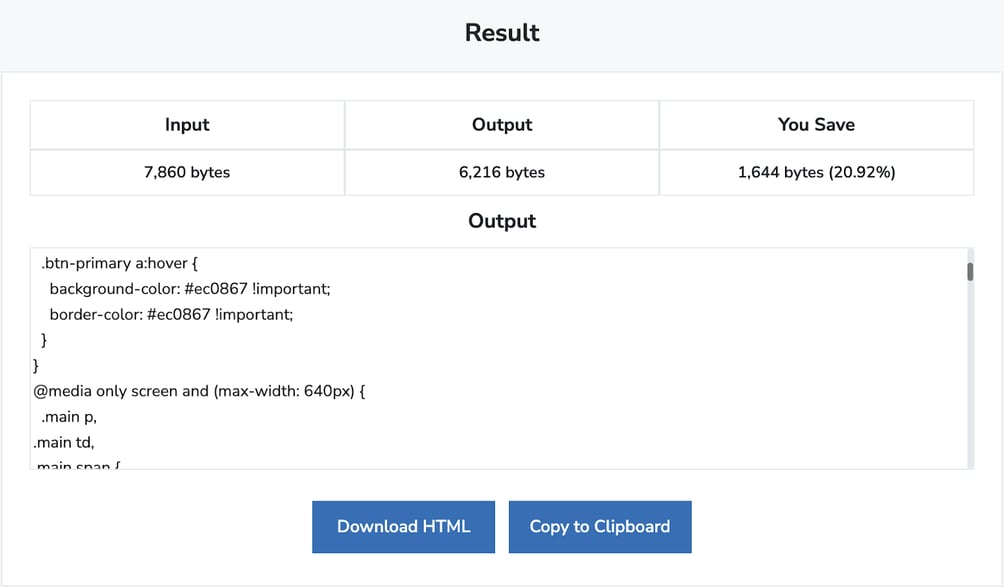Image resolution: width=1004 pixels, height=587 pixels.
Task: Click the 6,216 bytes output size cell
Action: point(501,171)
